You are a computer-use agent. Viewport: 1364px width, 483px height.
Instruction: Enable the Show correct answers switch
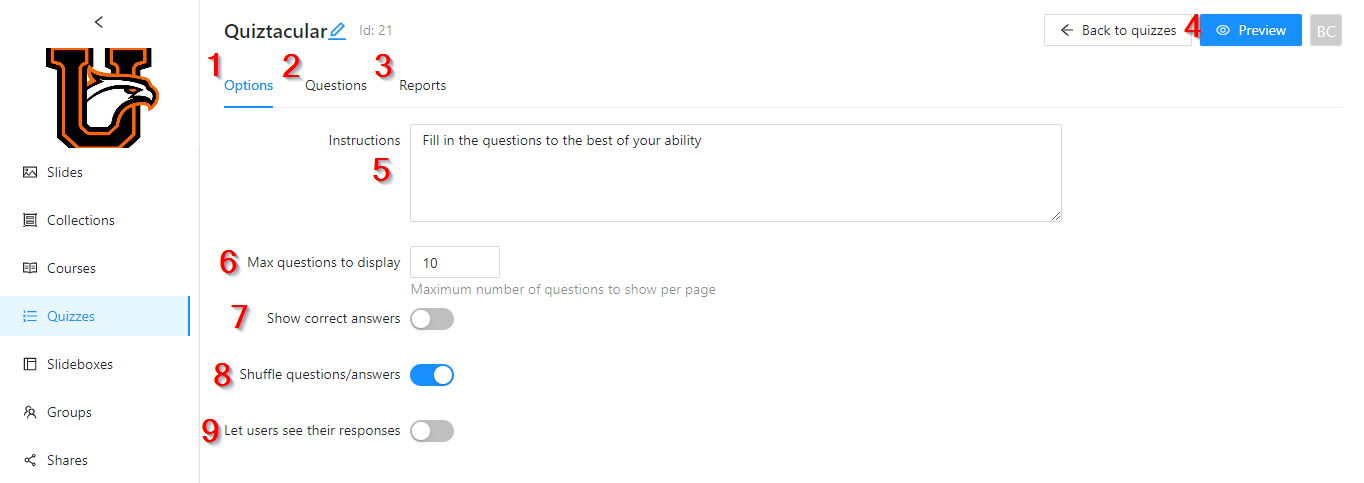coord(432,319)
